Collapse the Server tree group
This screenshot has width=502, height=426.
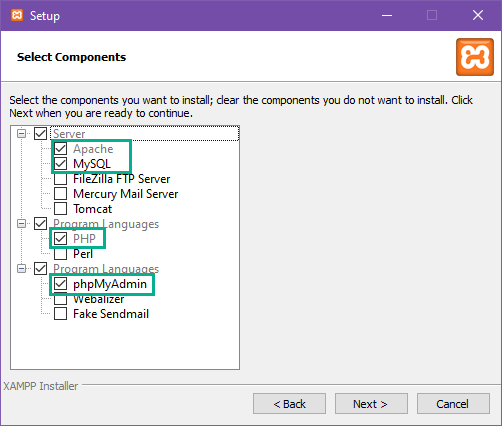22,134
